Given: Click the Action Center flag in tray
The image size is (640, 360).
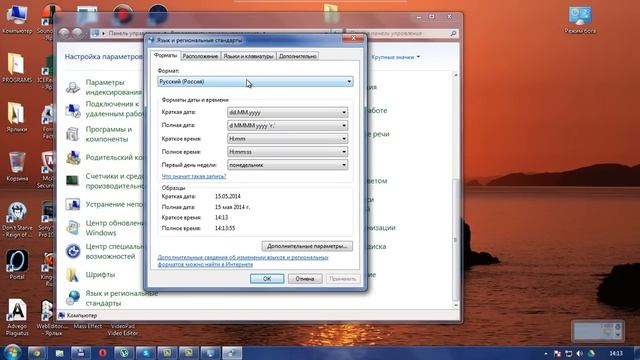Looking at the screenshot, I should (x=557, y=353).
